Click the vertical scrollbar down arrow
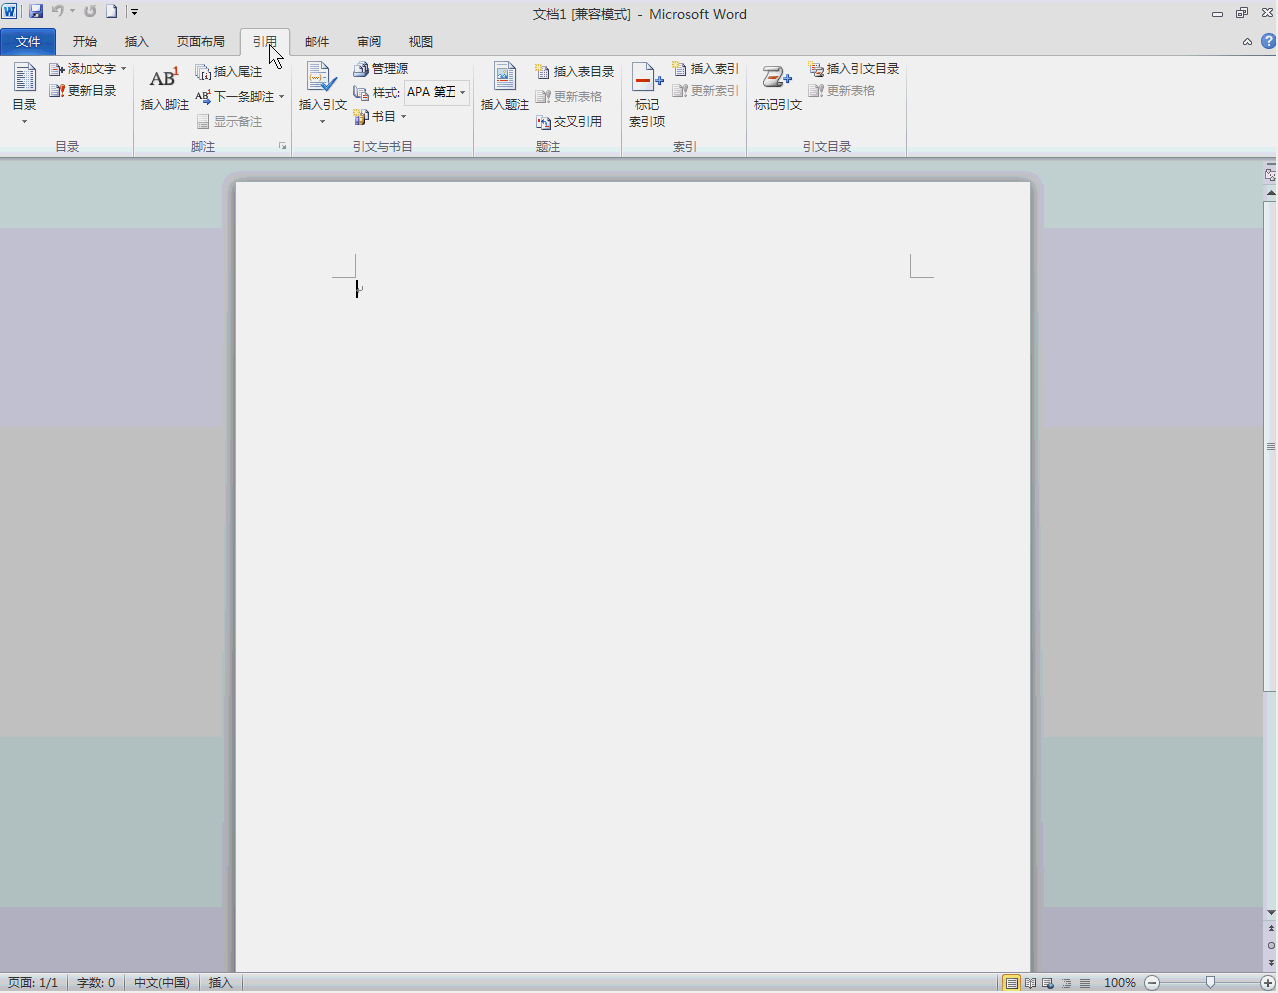 1270,912
